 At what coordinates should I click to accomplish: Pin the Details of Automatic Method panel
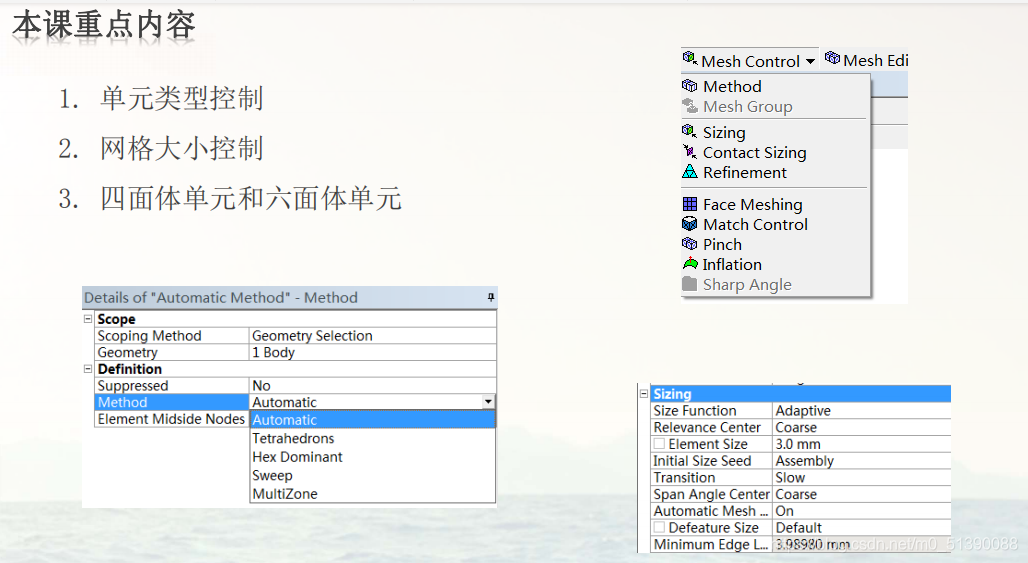(490, 297)
